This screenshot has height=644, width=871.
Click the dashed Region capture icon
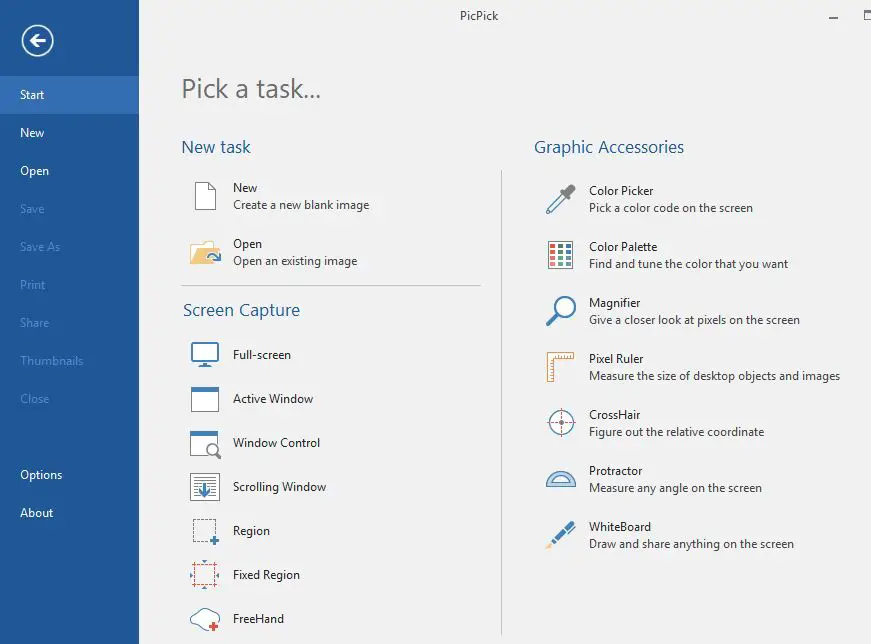click(205, 531)
